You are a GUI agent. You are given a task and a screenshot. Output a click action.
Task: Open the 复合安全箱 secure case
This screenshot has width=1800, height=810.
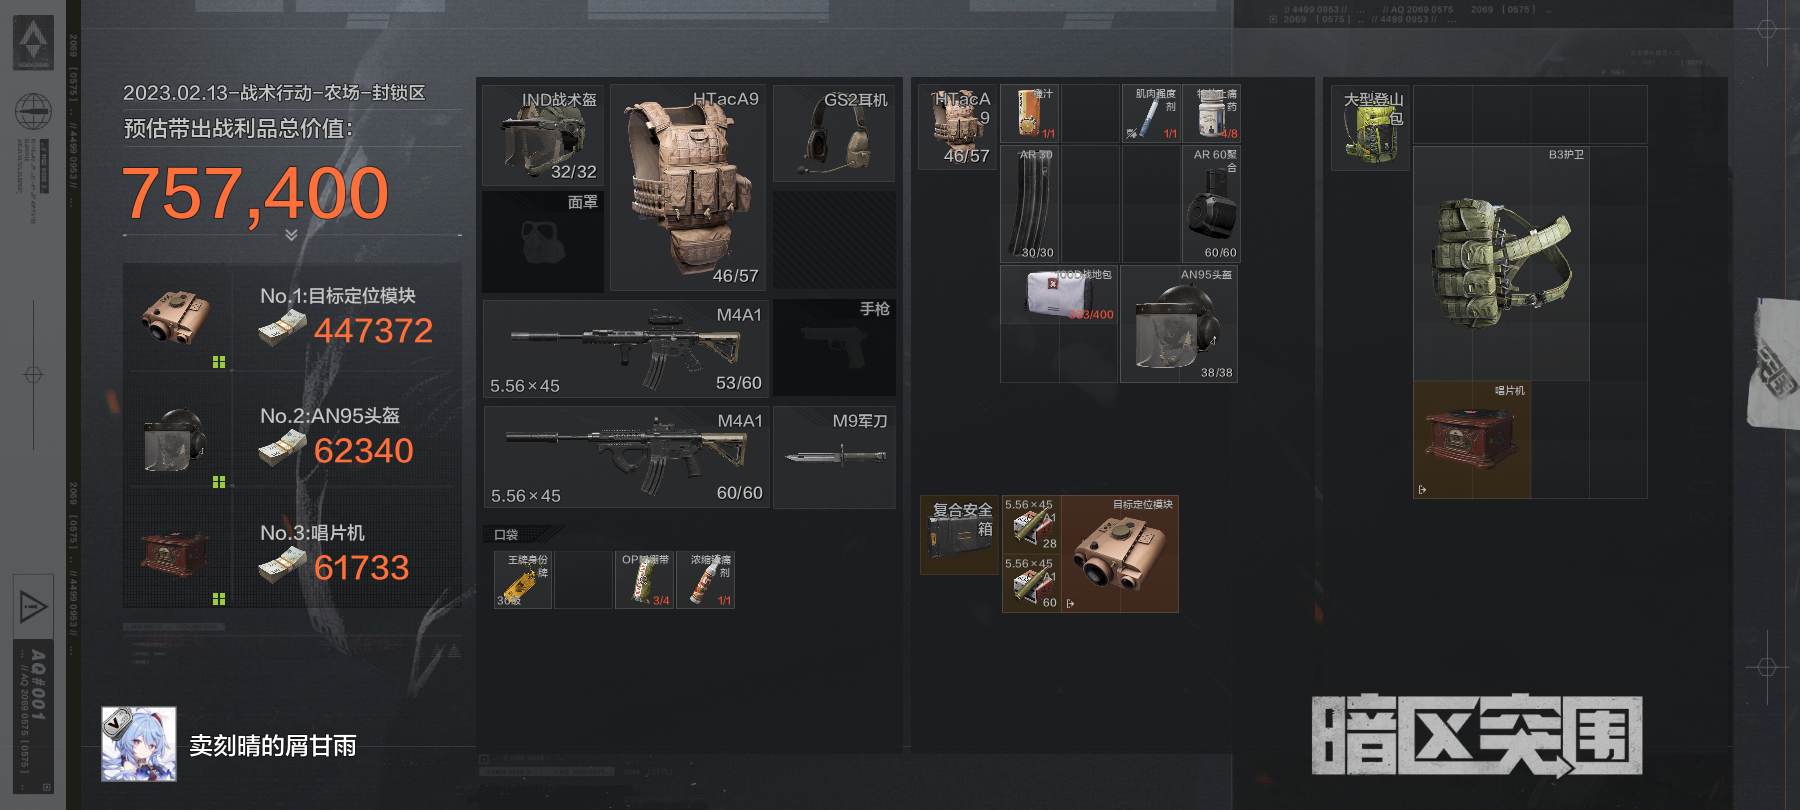click(957, 535)
